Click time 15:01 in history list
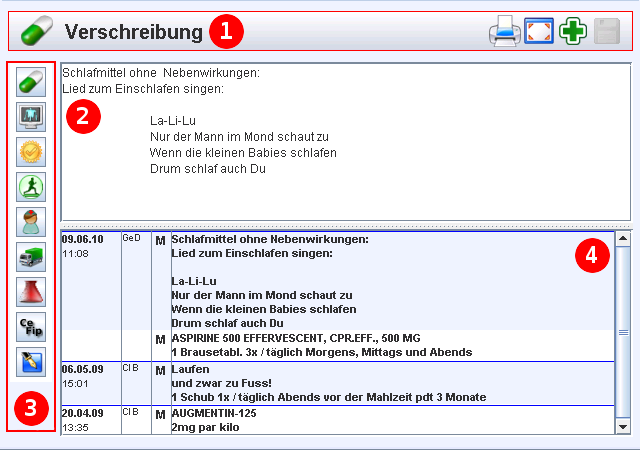Viewport: 640px width, 450px height. [x=76, y=383]
